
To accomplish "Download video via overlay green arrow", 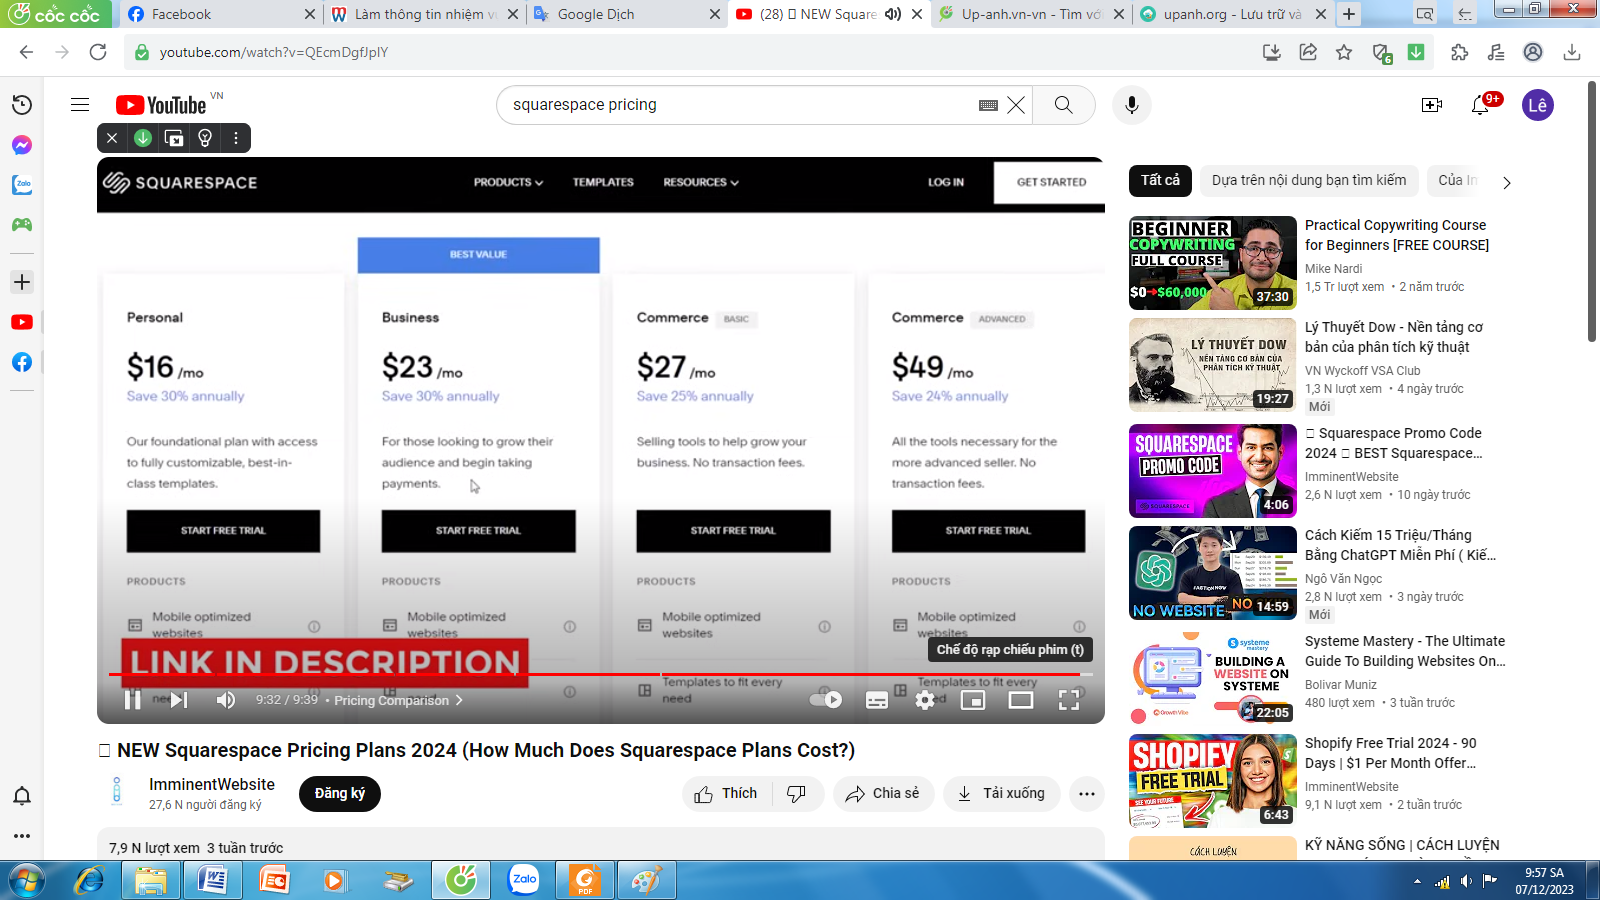I will pyautogui.click(x=143, y=138).
